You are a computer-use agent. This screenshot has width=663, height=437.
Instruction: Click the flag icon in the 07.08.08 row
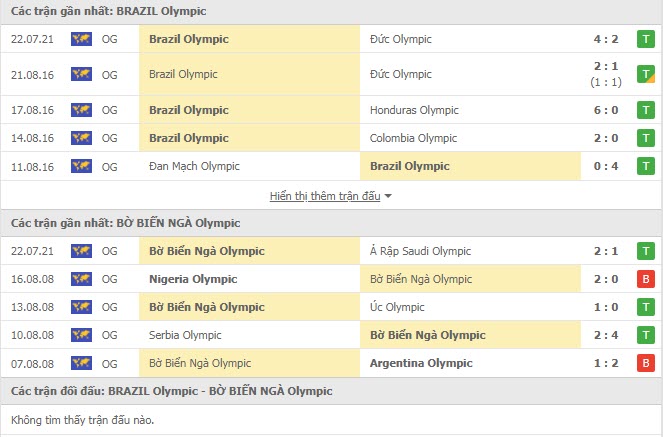(x=81, y=363)
